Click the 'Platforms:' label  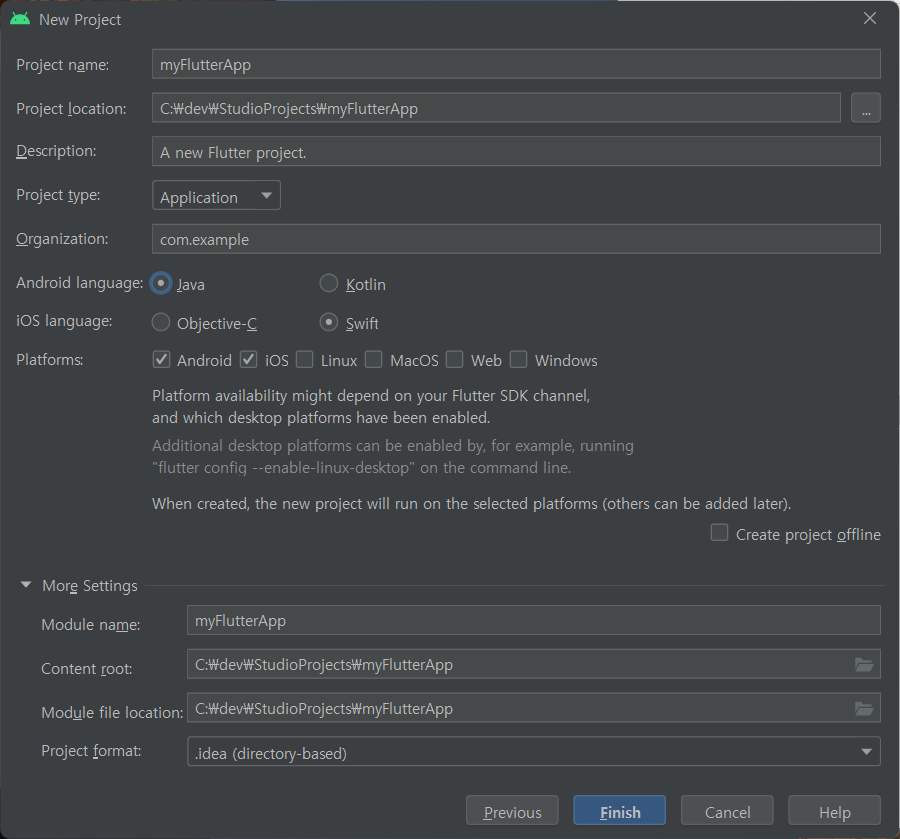[x=50, y=360]
